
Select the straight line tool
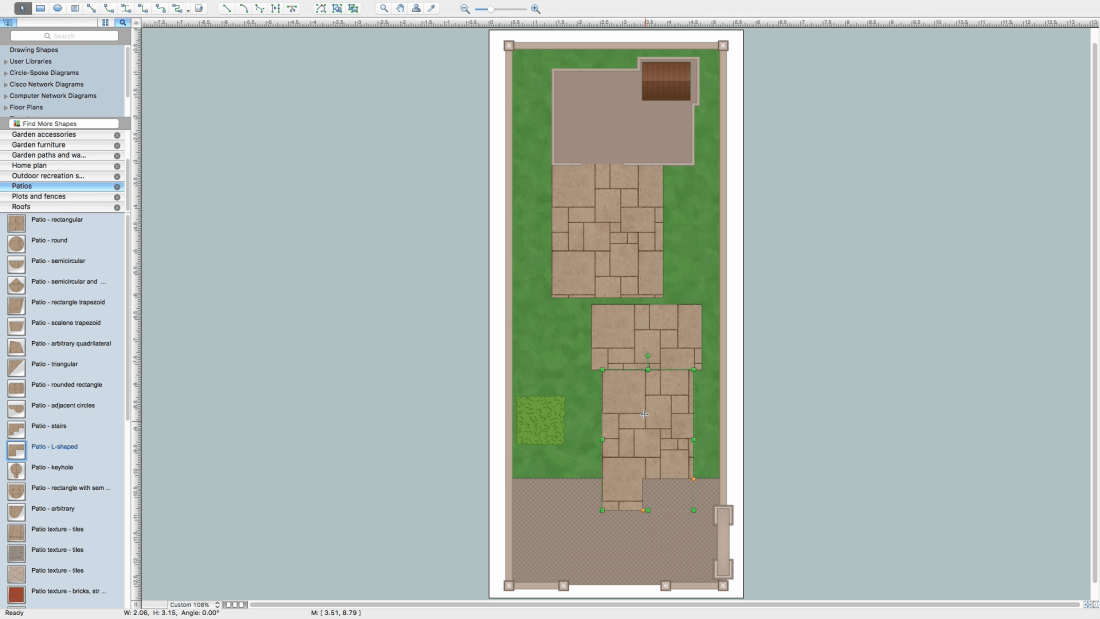(226, 8)
